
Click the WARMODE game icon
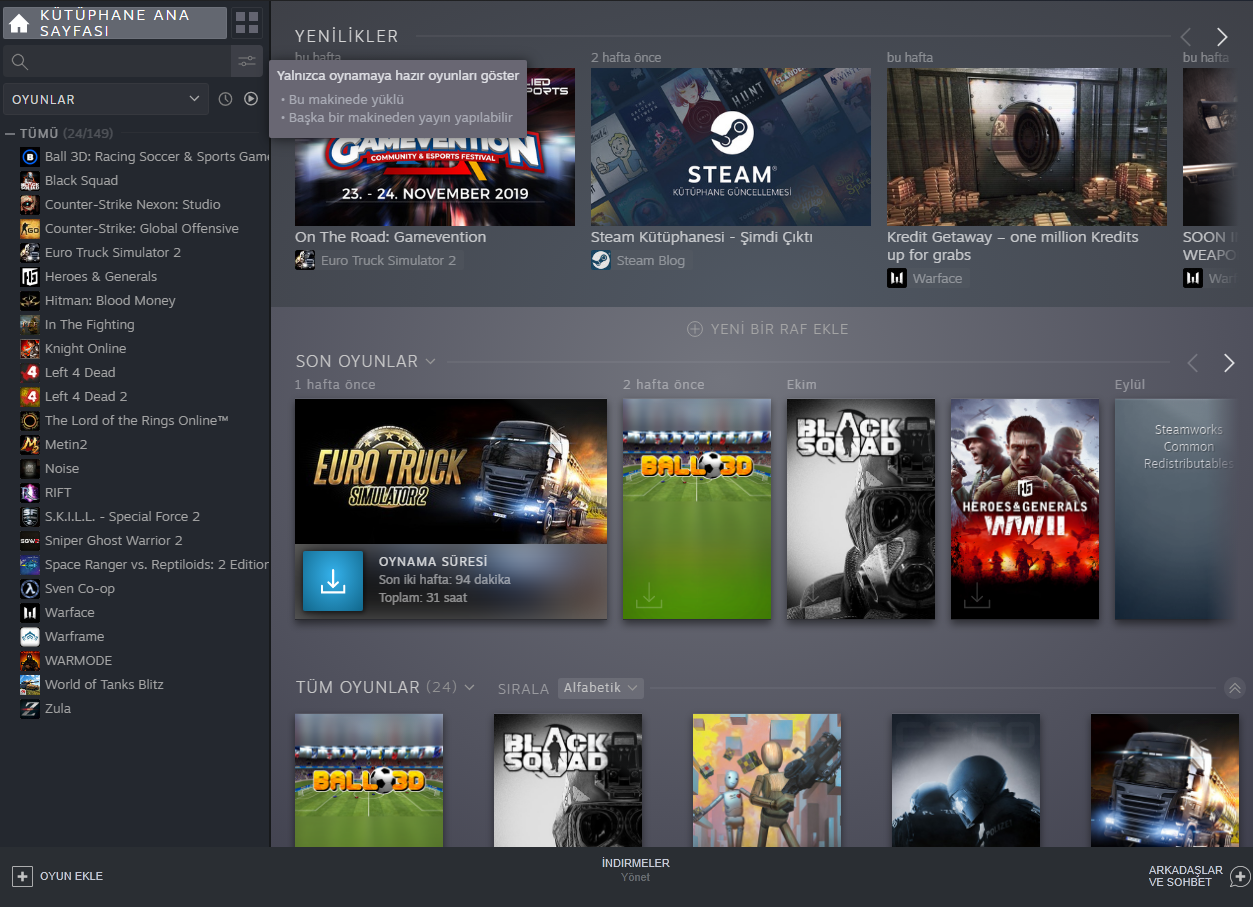tap(30, 660)
